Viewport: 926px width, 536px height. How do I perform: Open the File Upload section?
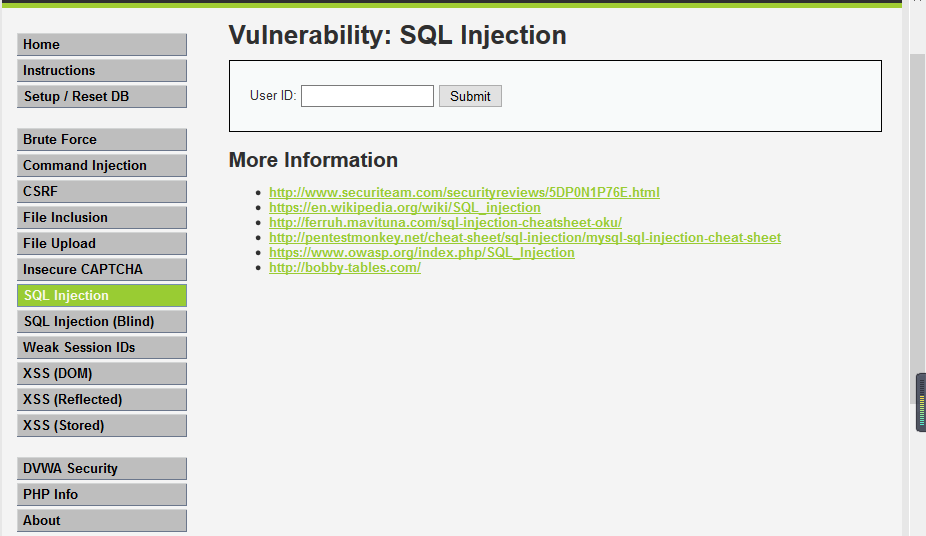[x=101, y=244]
